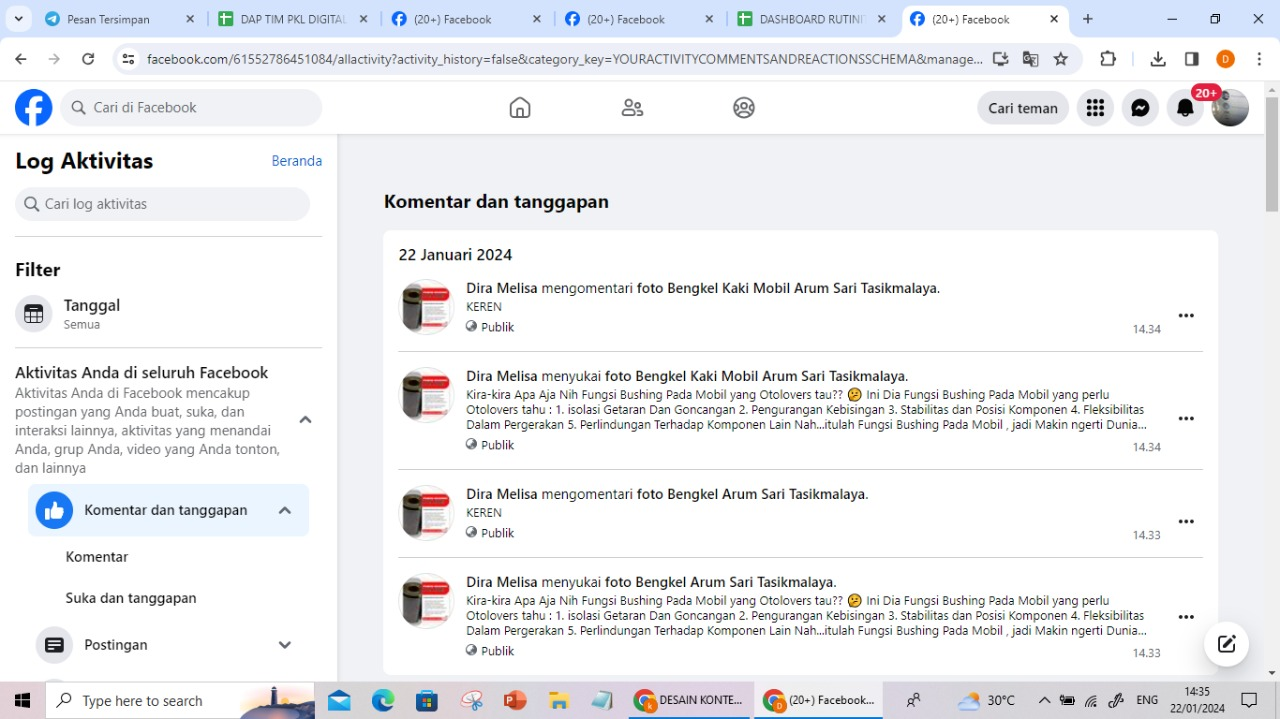Open Chrome downloads icon
The image size is (1280, 719).
pos(1158,59)
